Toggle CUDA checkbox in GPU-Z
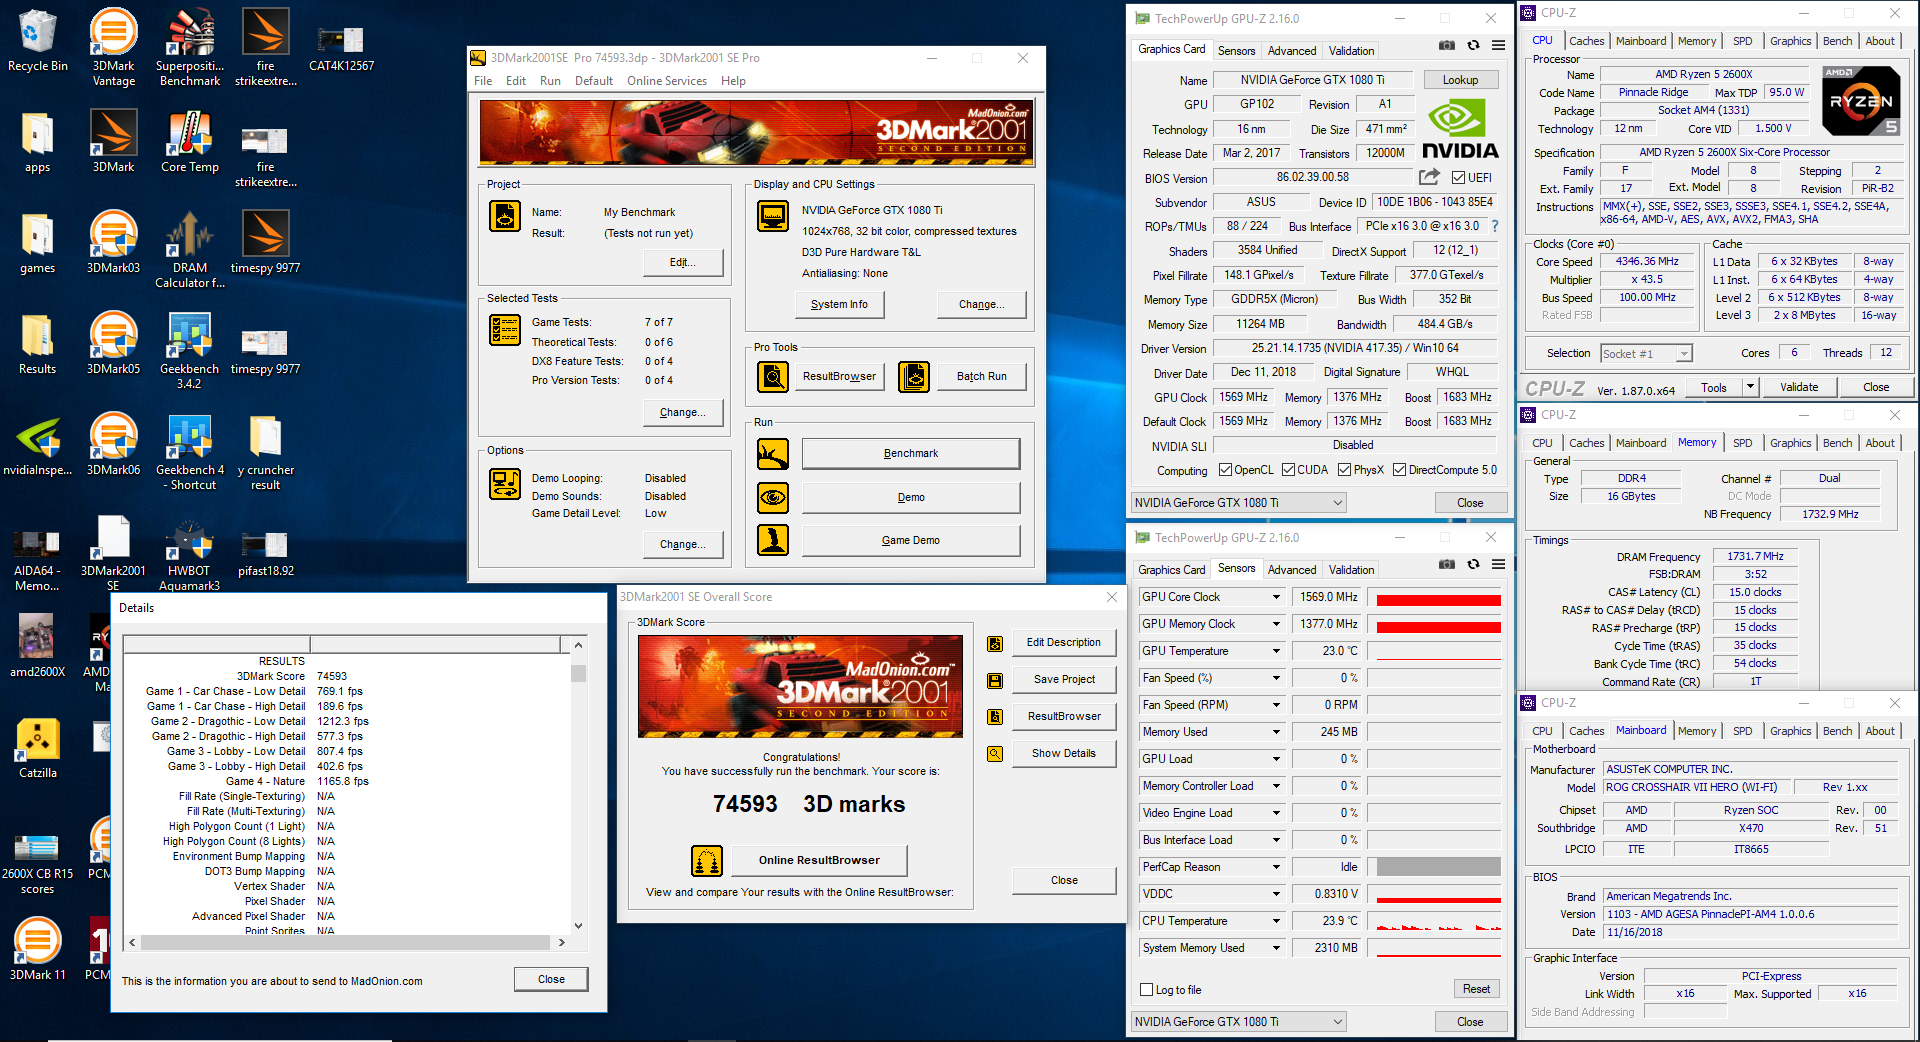 point(1289,470)
